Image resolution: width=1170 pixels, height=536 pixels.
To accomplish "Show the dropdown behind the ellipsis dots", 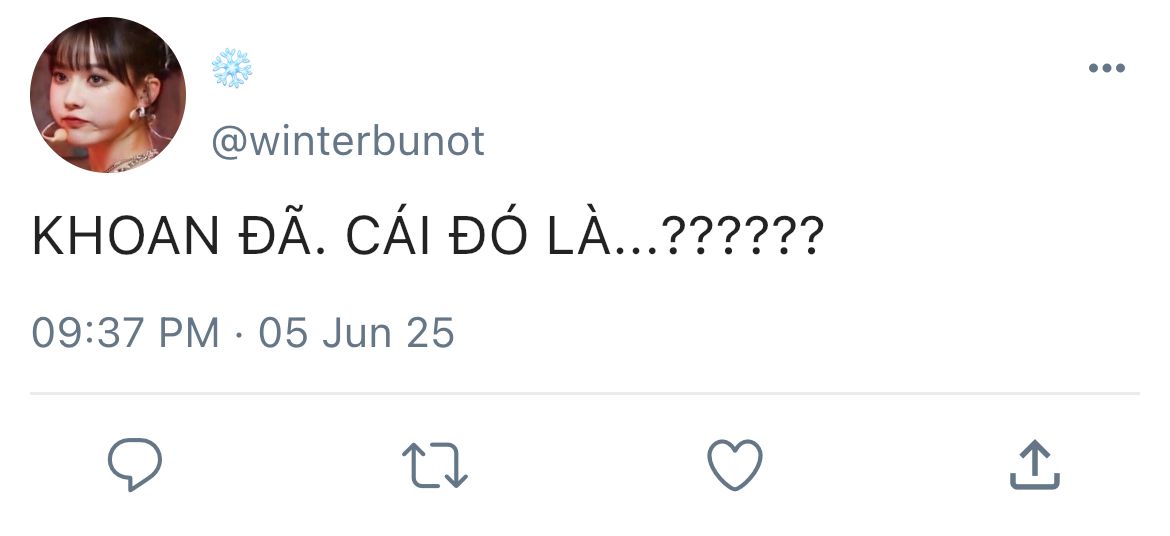I will click(1107, 68).
